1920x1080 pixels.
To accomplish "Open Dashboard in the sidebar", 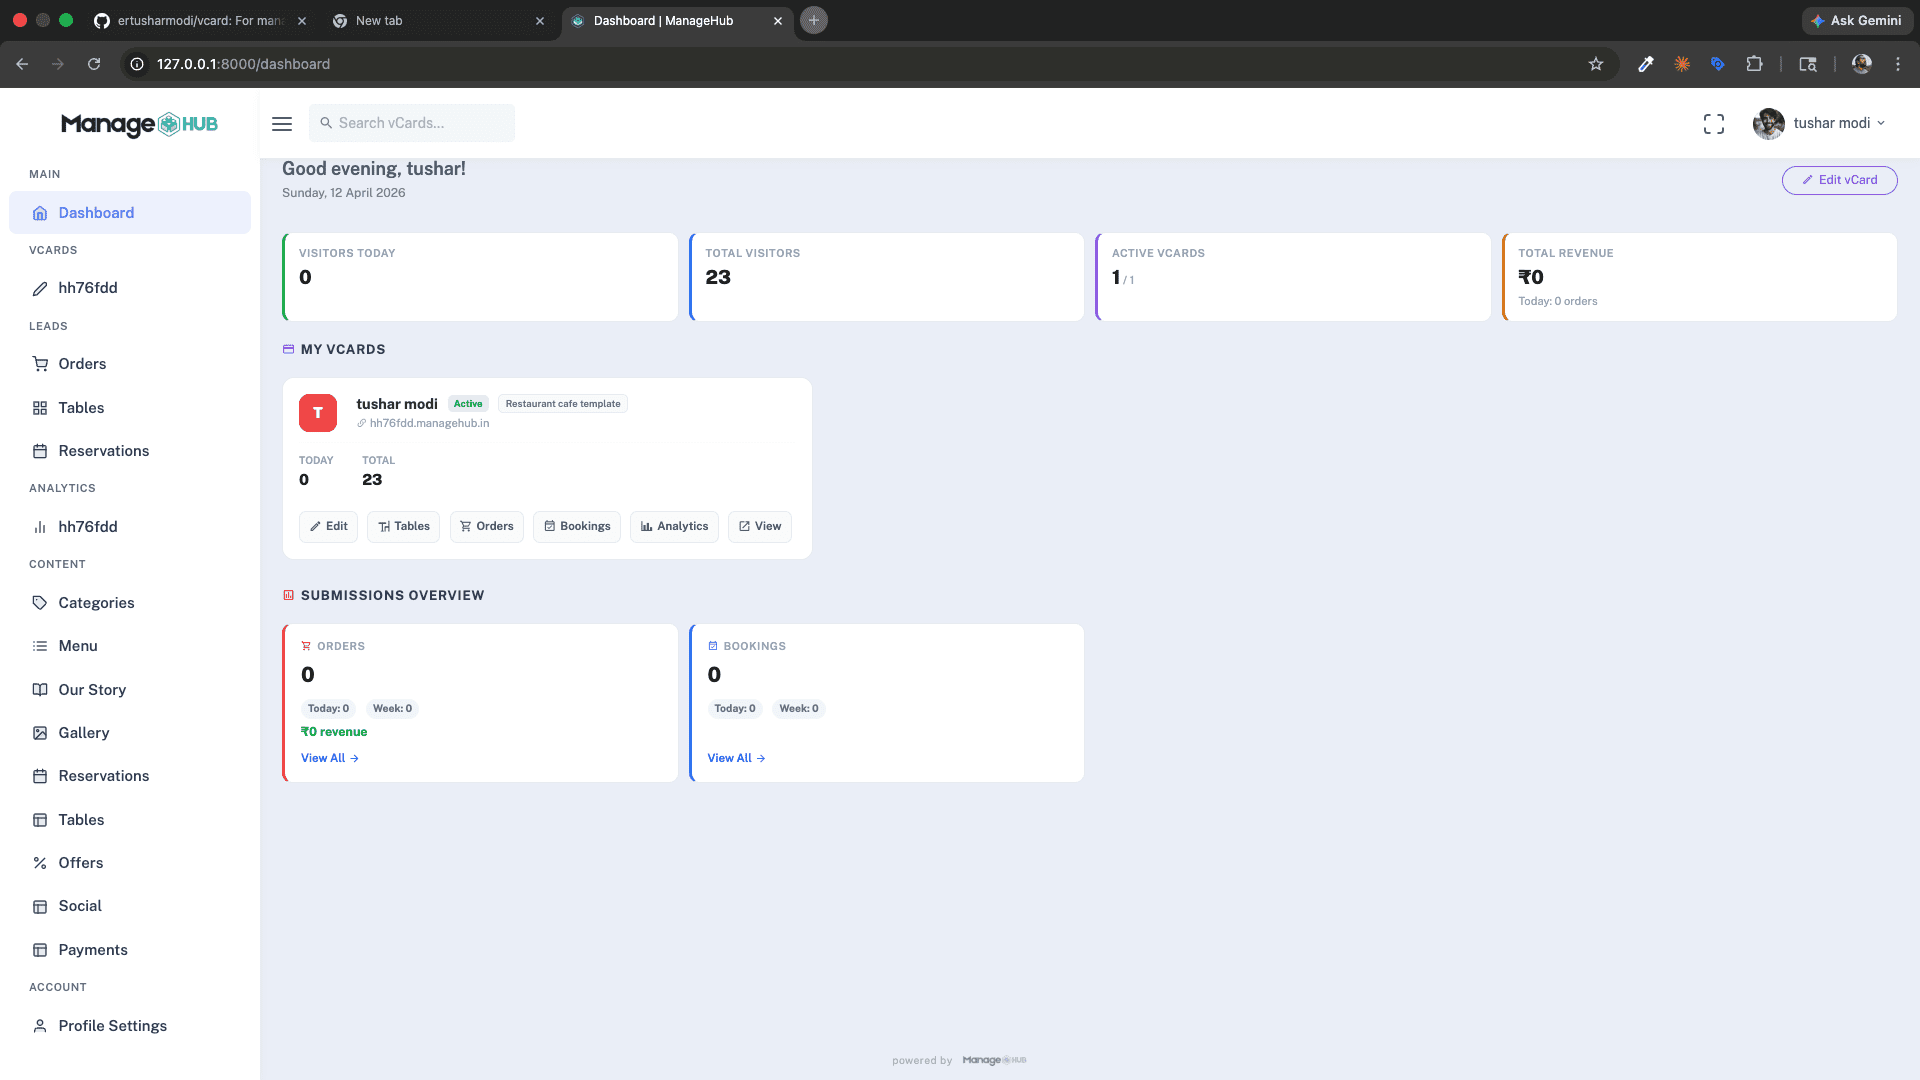I will pos(130,213).
